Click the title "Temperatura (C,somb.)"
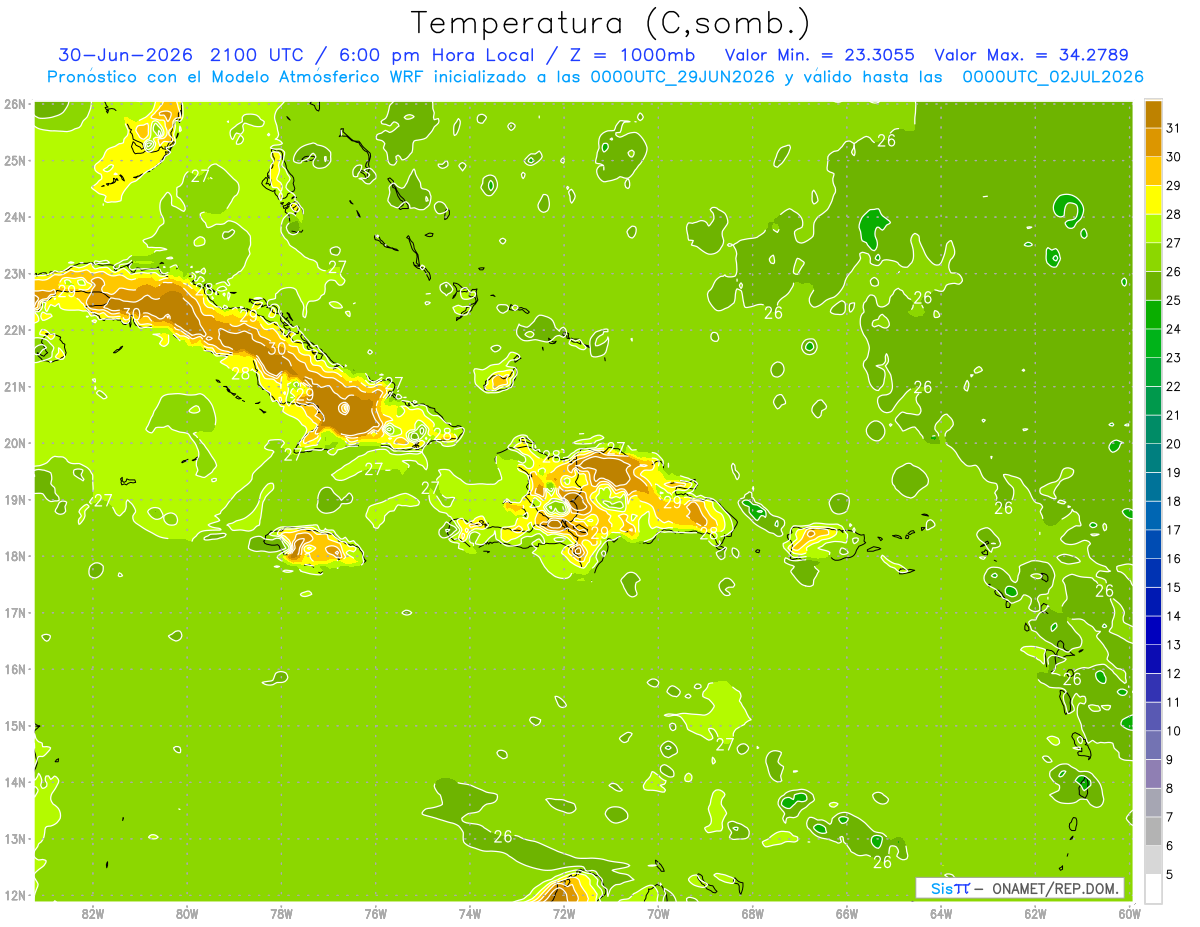 click(x=611, y=23)
